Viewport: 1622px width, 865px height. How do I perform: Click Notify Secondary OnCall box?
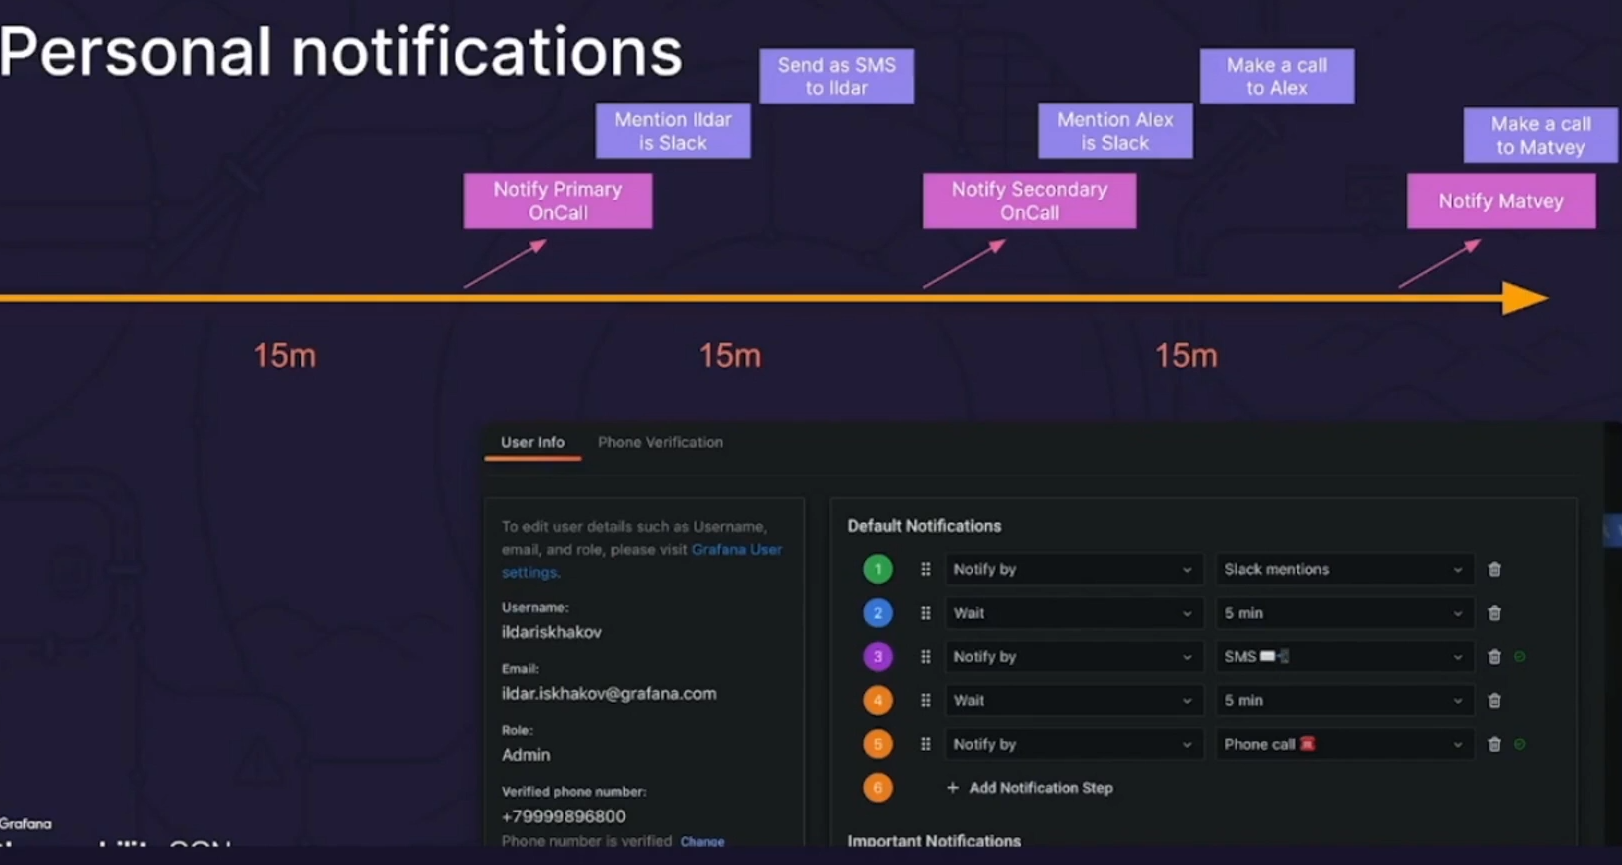[1029, 201]
